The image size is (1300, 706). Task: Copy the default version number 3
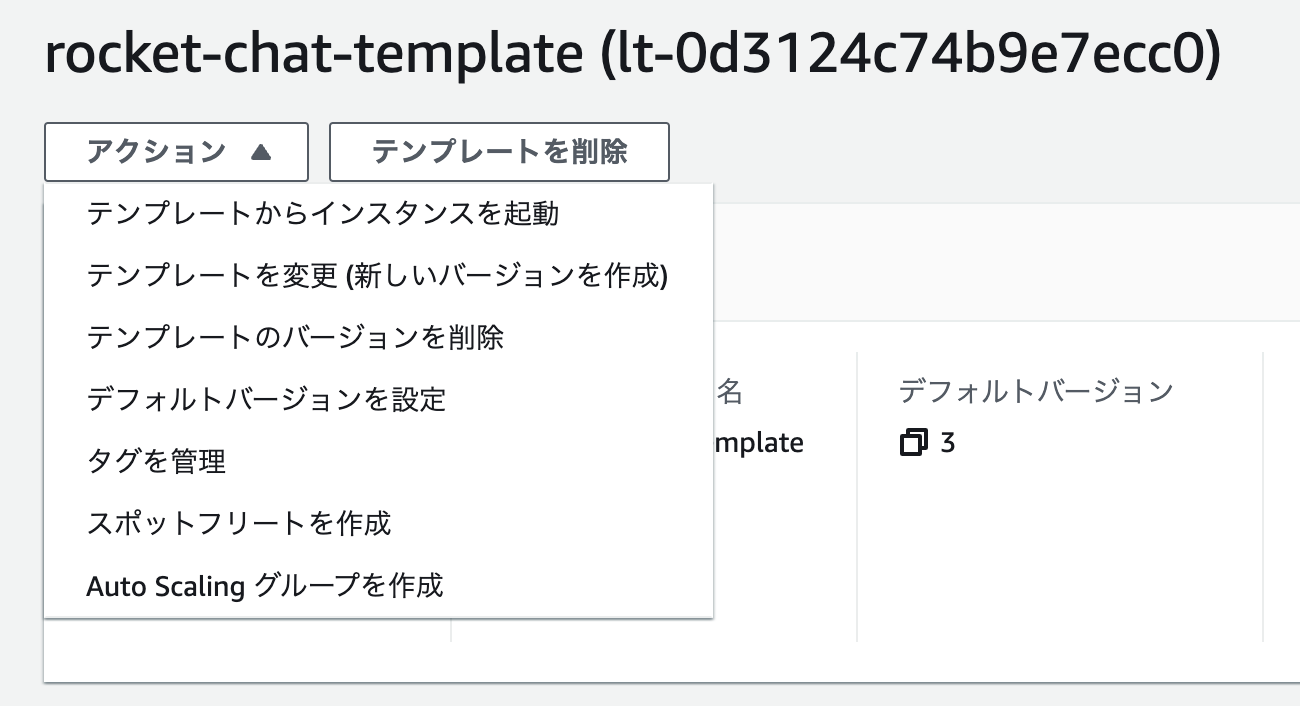click(913, 442)
